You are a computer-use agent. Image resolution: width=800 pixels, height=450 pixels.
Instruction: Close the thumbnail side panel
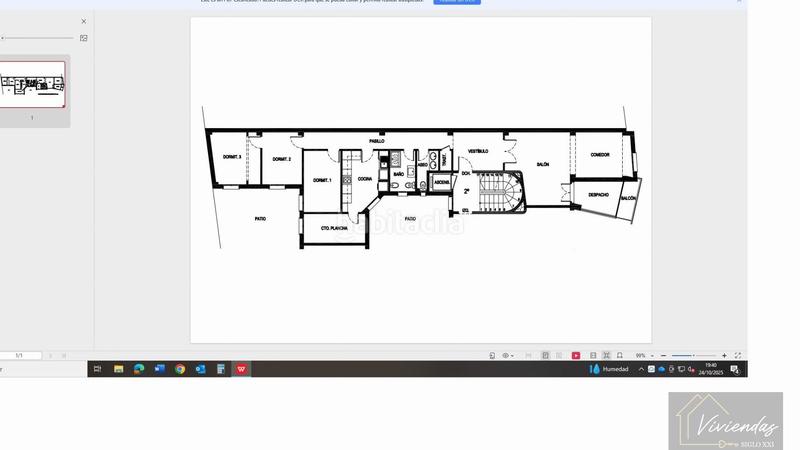(x=84, y=21)
